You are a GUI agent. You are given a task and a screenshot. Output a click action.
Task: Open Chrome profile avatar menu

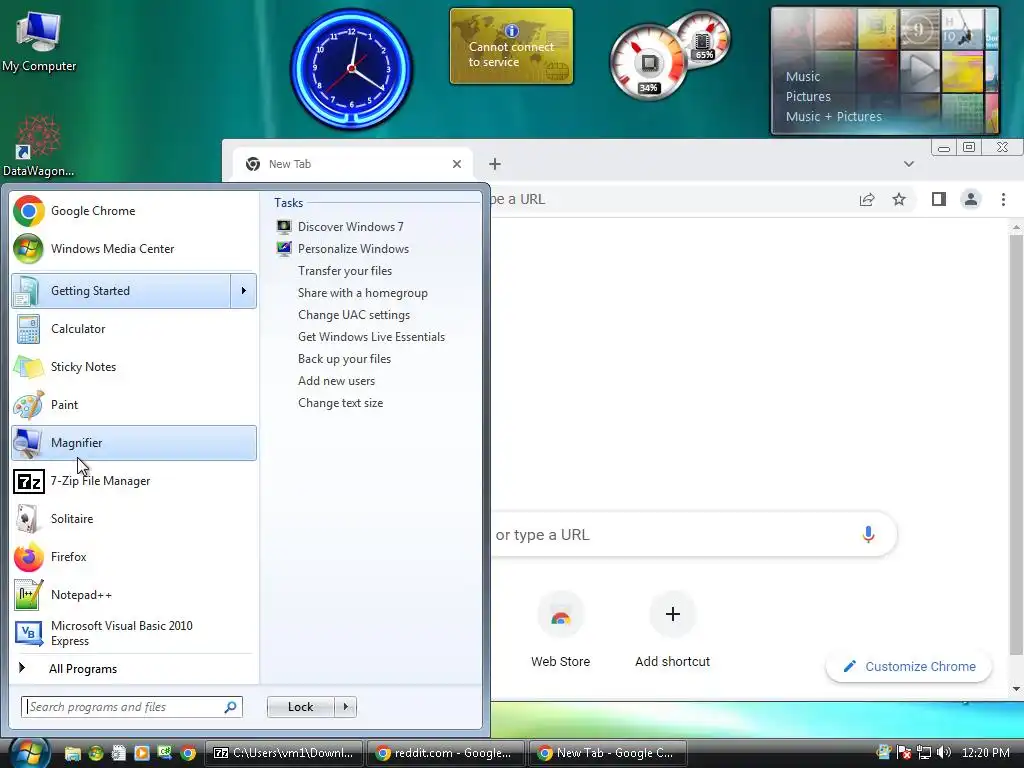pyautogui.click(x=971, y=199)
